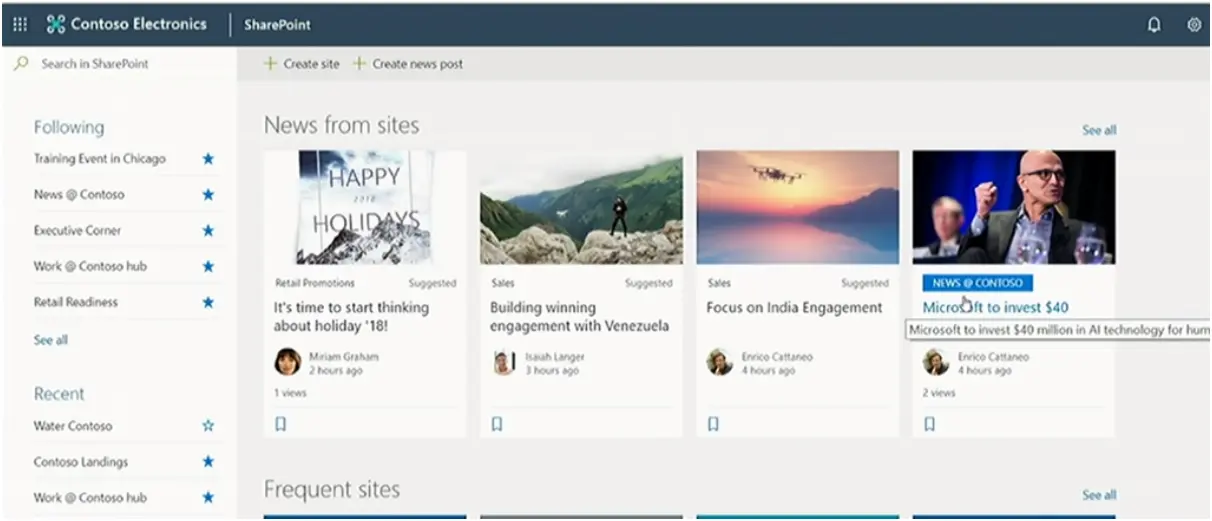1212x521 pixels.
Task: Open Training Event in Chicago site
Action: click(x=100, y=159)
